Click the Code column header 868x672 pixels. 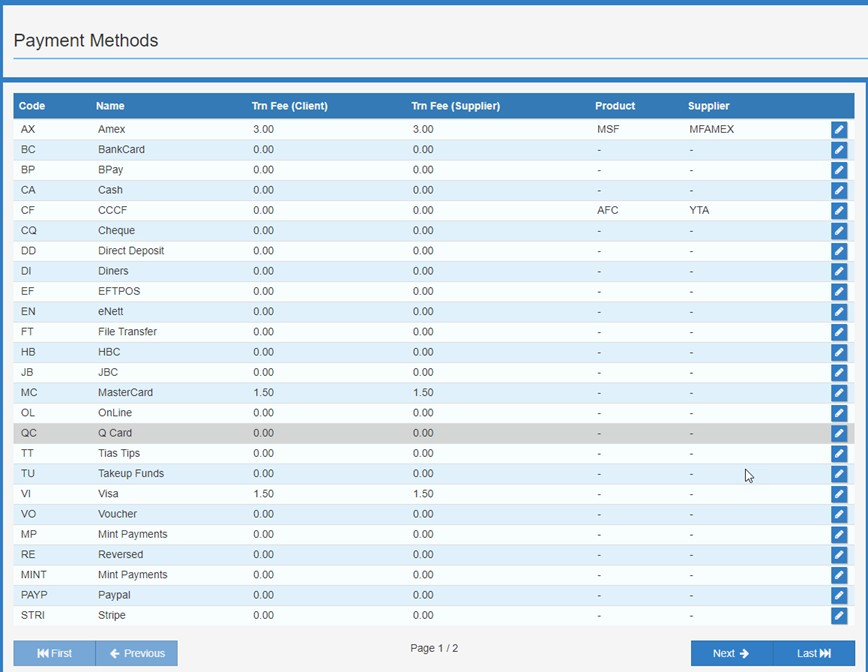coord(32,106)
